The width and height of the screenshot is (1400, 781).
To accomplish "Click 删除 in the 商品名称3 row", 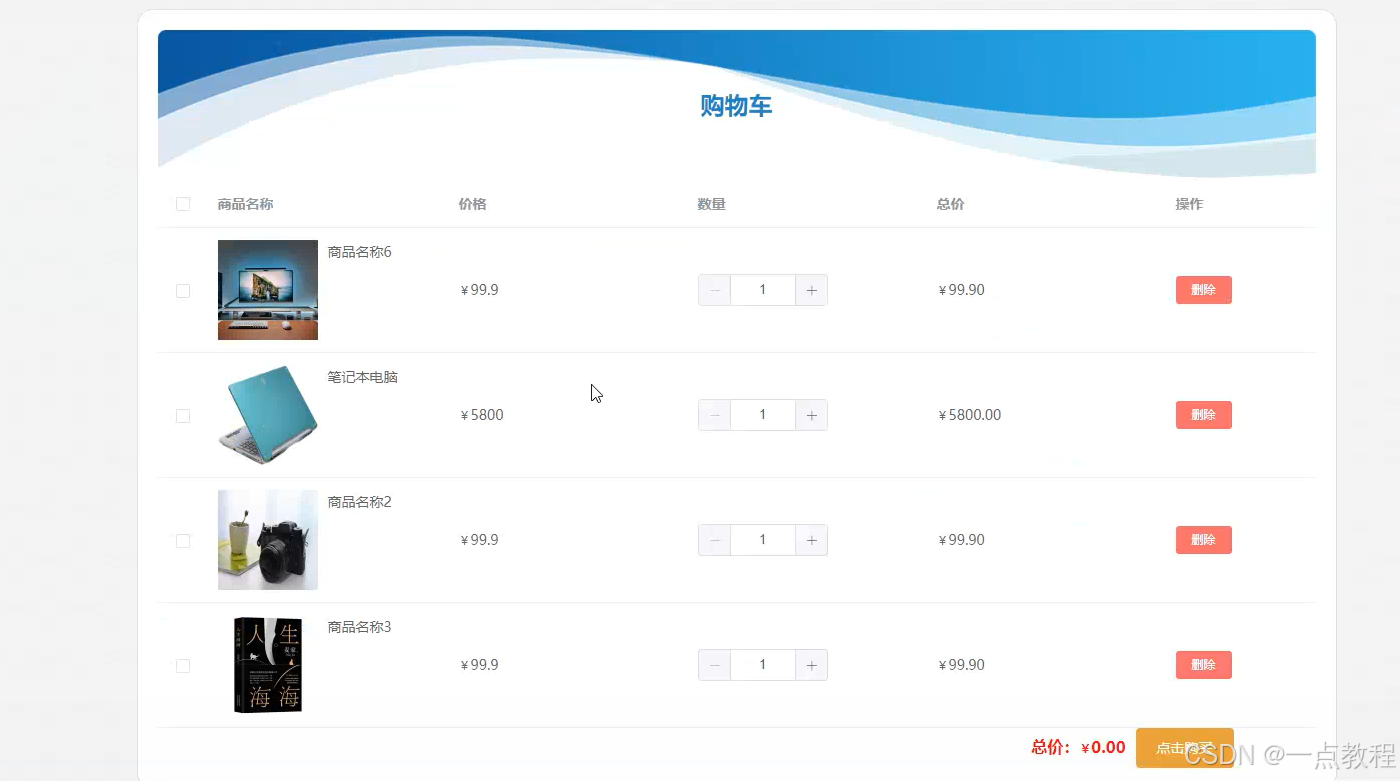I will click(x=1203, y=665).
